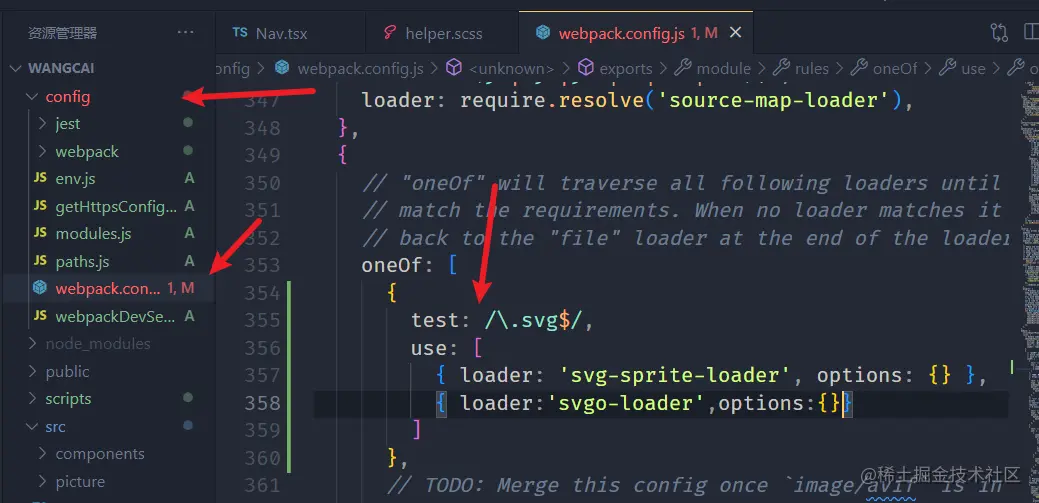Click the JS icon beside env.js
This screenshot has height=503, width=1039.
point(40,179)
